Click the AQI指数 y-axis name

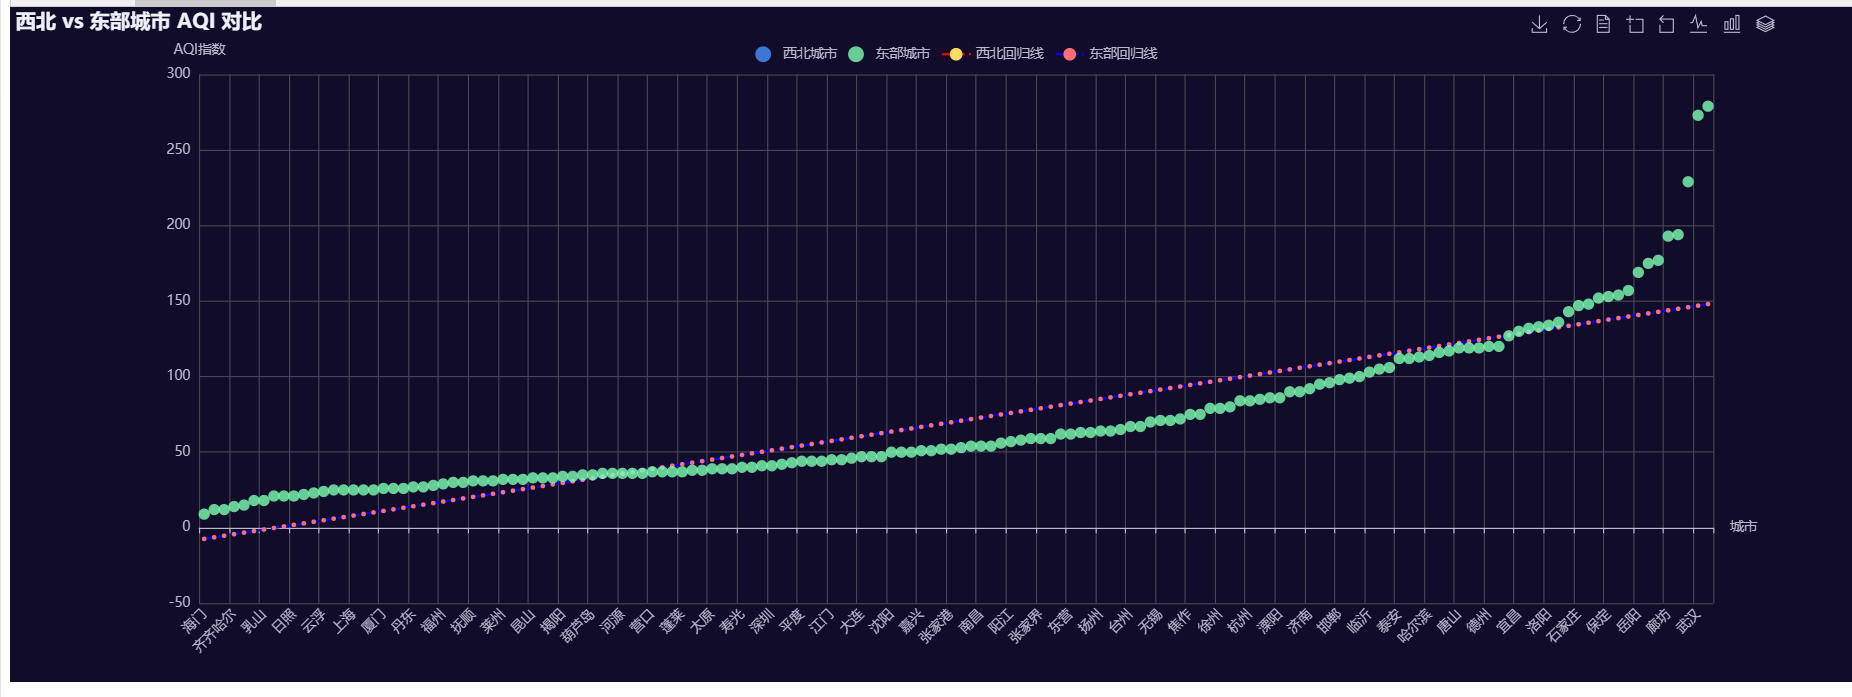click(x=200, y=49)
